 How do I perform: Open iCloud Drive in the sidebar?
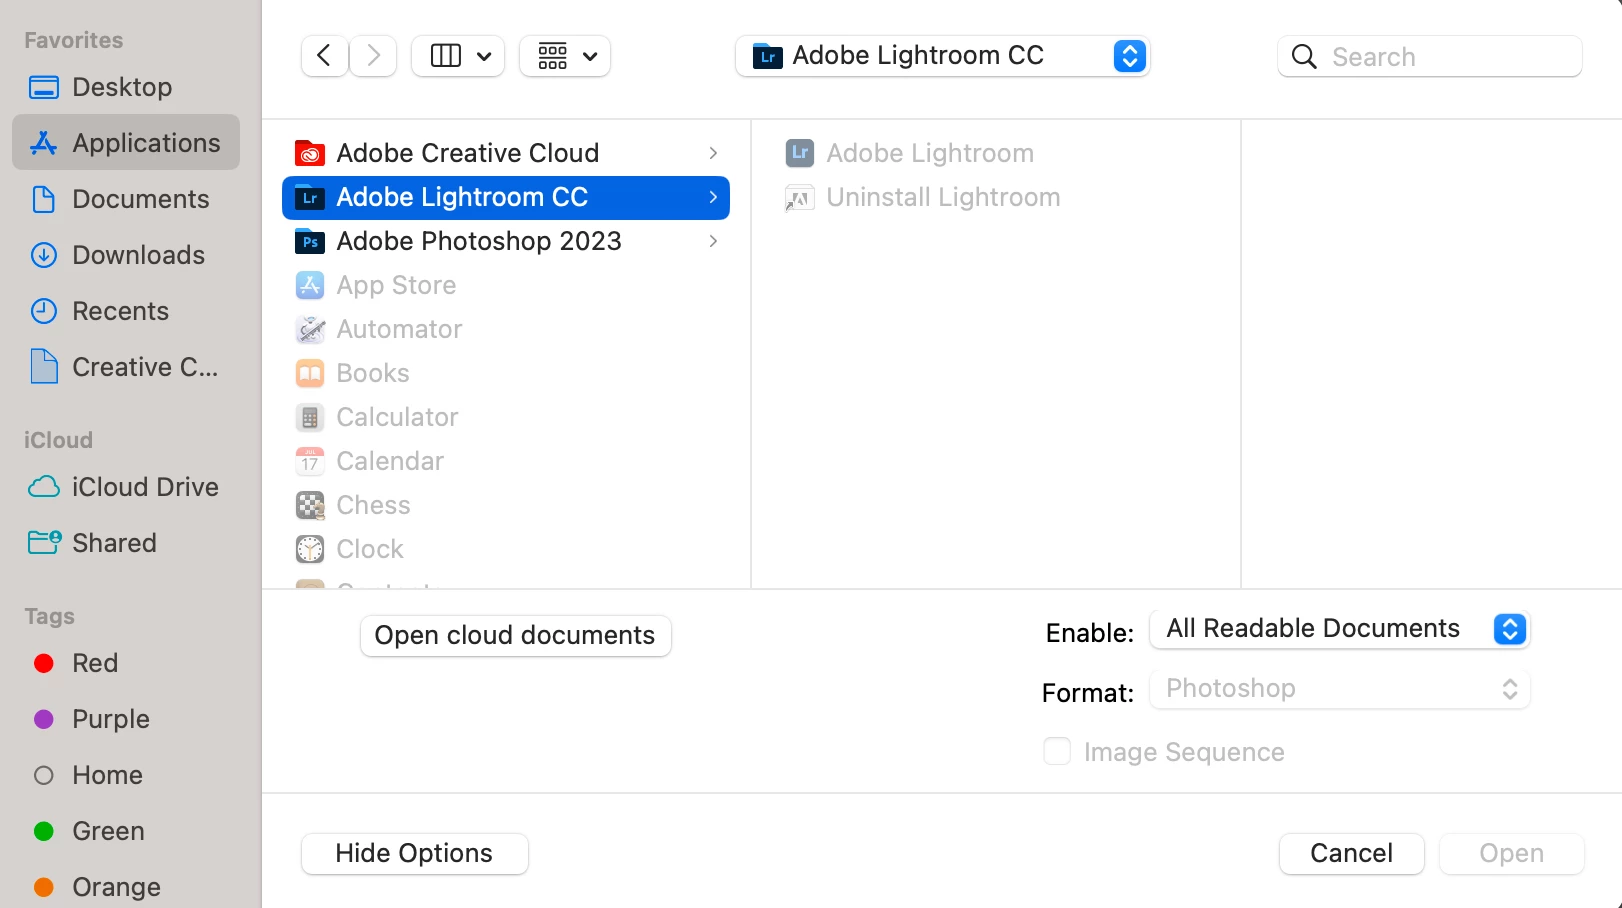tap(126, 487)
